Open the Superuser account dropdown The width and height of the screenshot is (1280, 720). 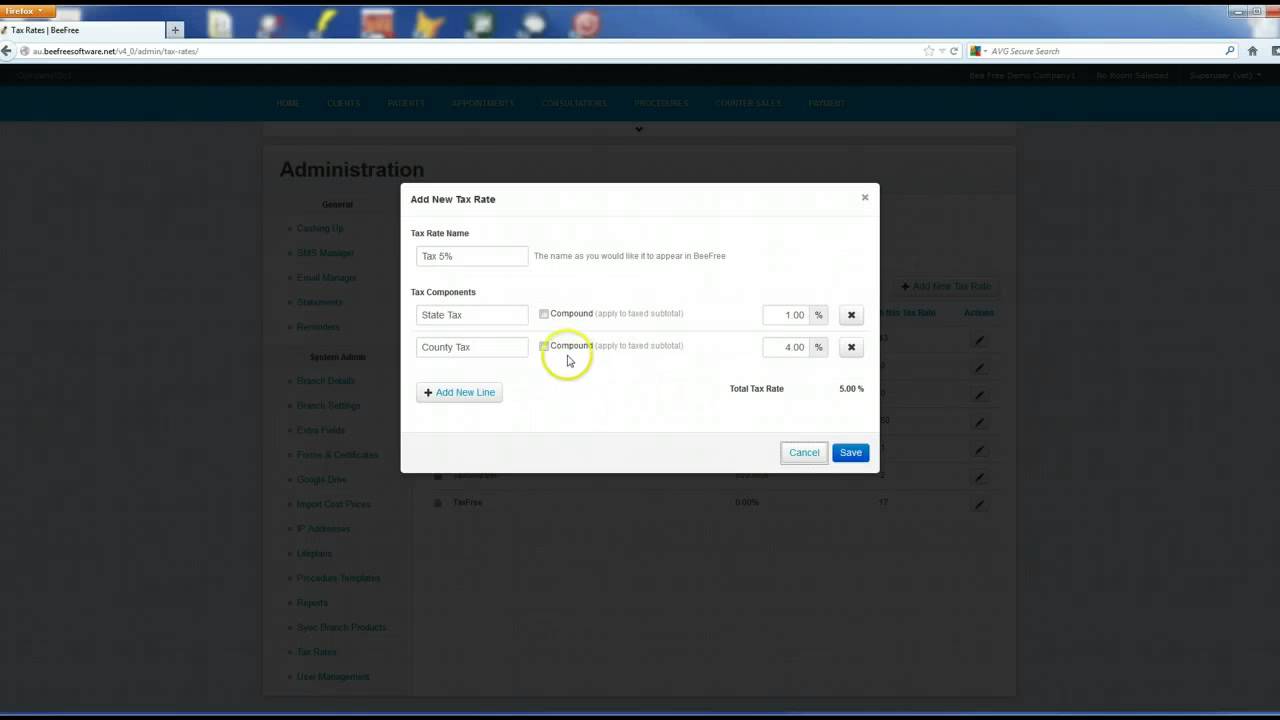1225,75
